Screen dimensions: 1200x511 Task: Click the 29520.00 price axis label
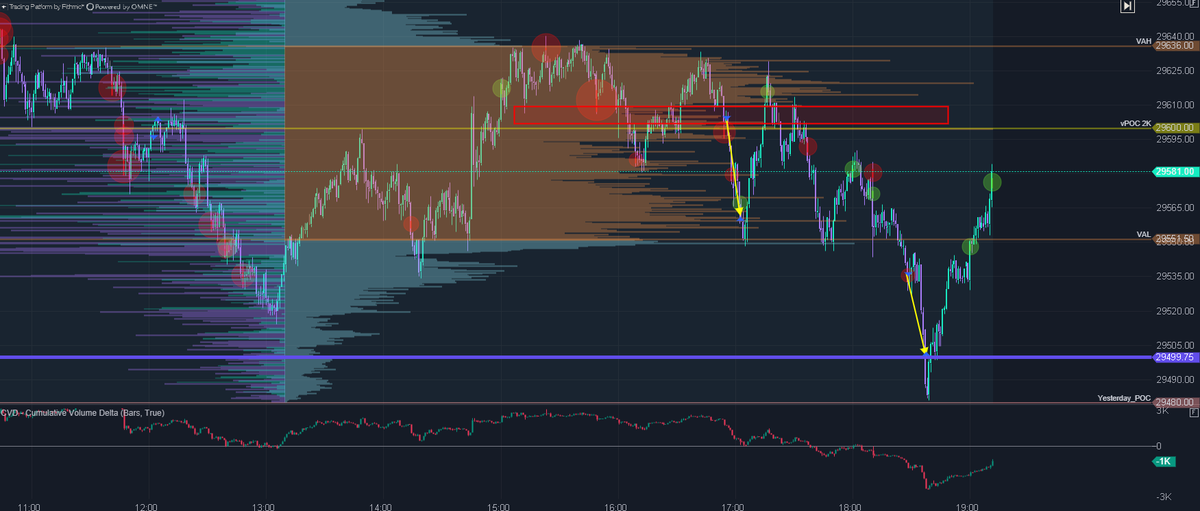coord(1177,311)
